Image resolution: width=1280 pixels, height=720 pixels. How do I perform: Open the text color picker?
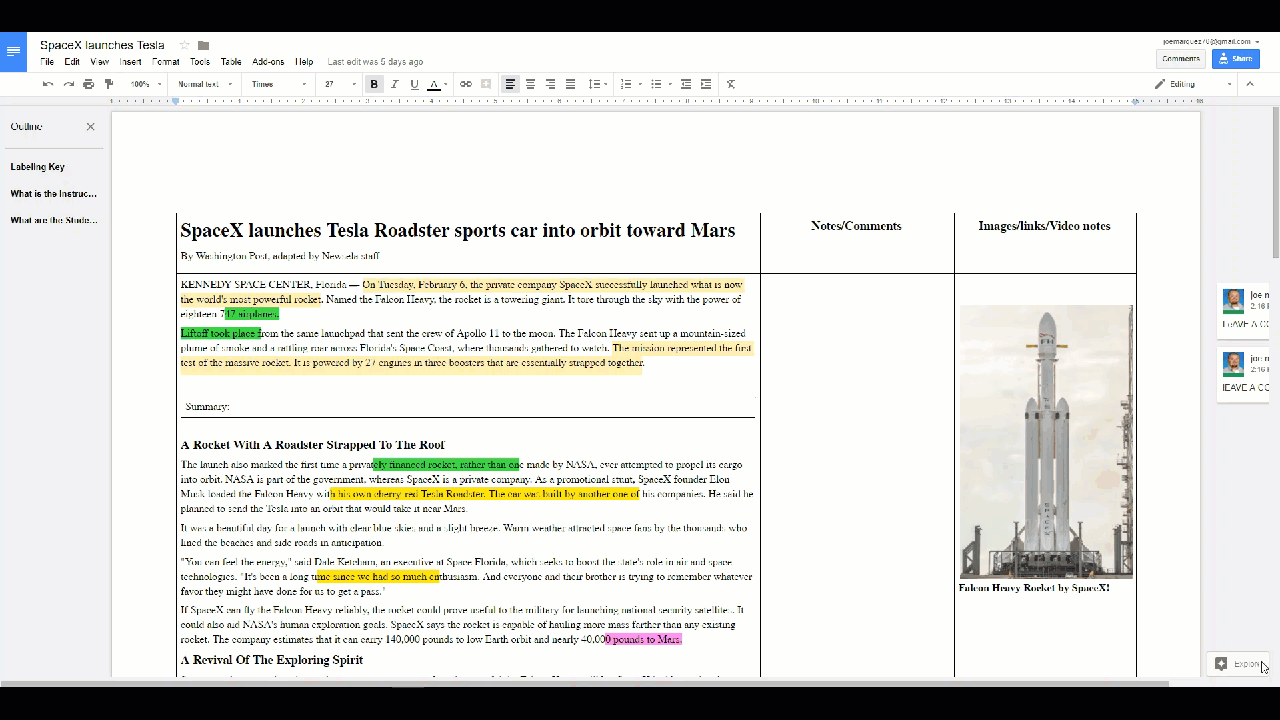click(x=435, y=84)
